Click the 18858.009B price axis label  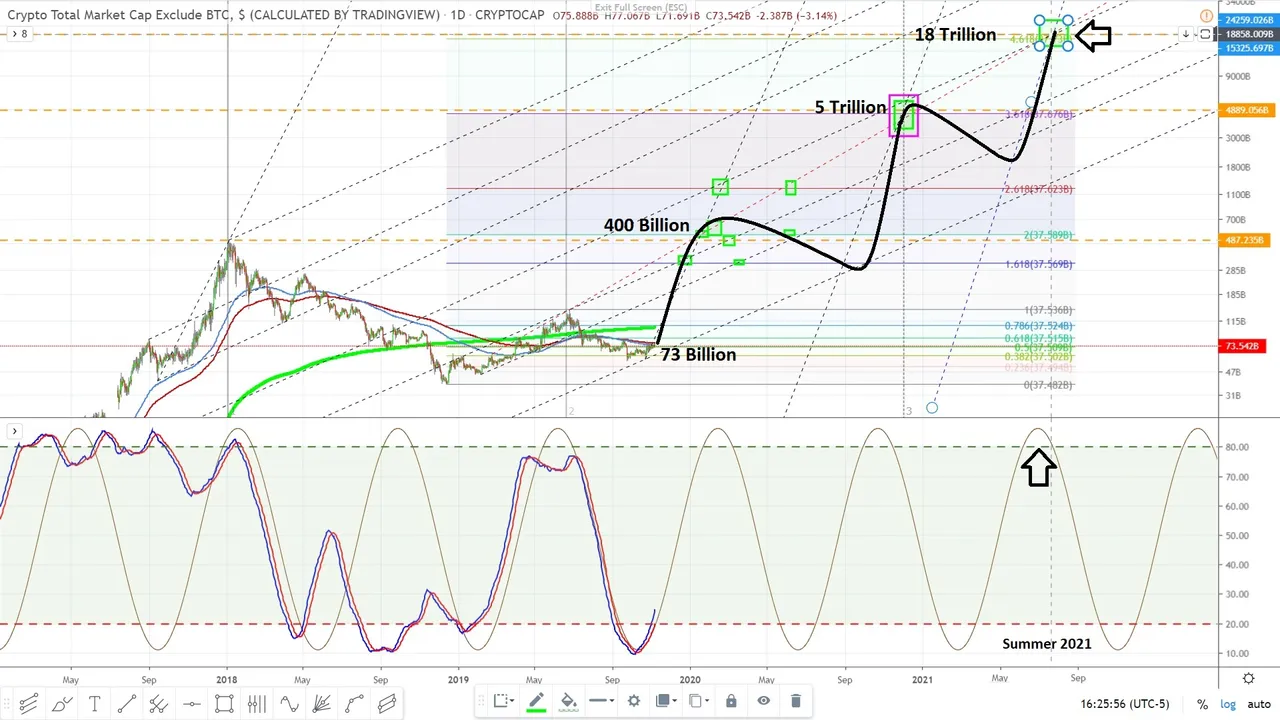(1247, 34)
